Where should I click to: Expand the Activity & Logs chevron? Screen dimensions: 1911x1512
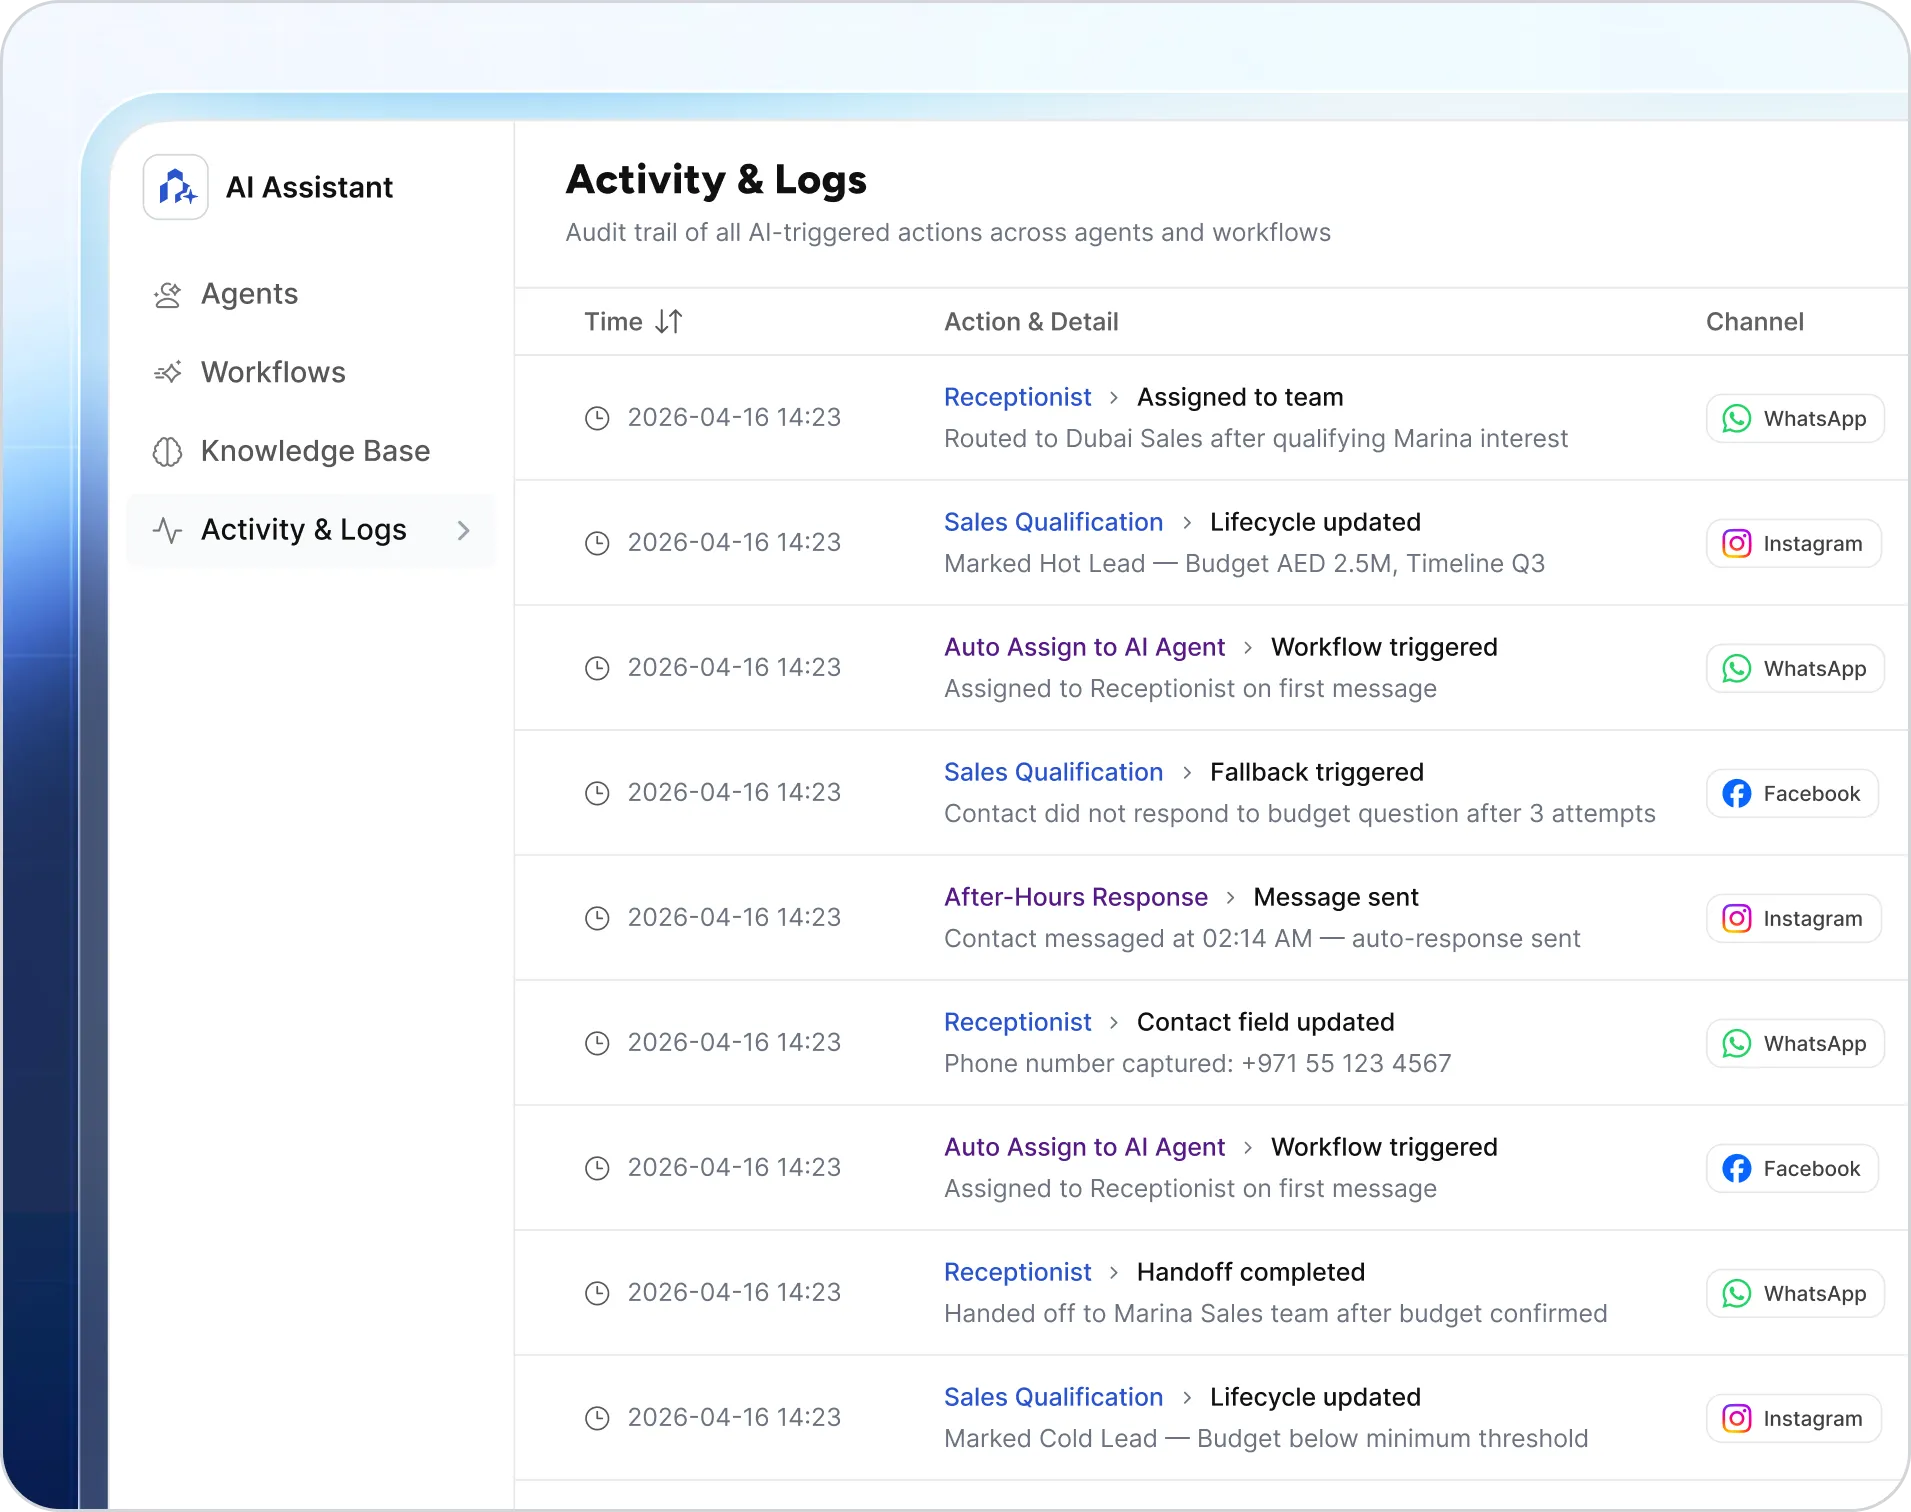463,530
